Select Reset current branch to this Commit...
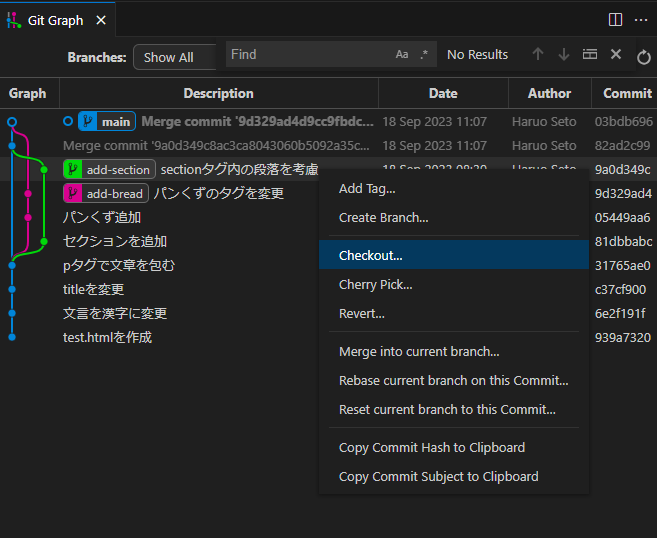 coord(454,409)
